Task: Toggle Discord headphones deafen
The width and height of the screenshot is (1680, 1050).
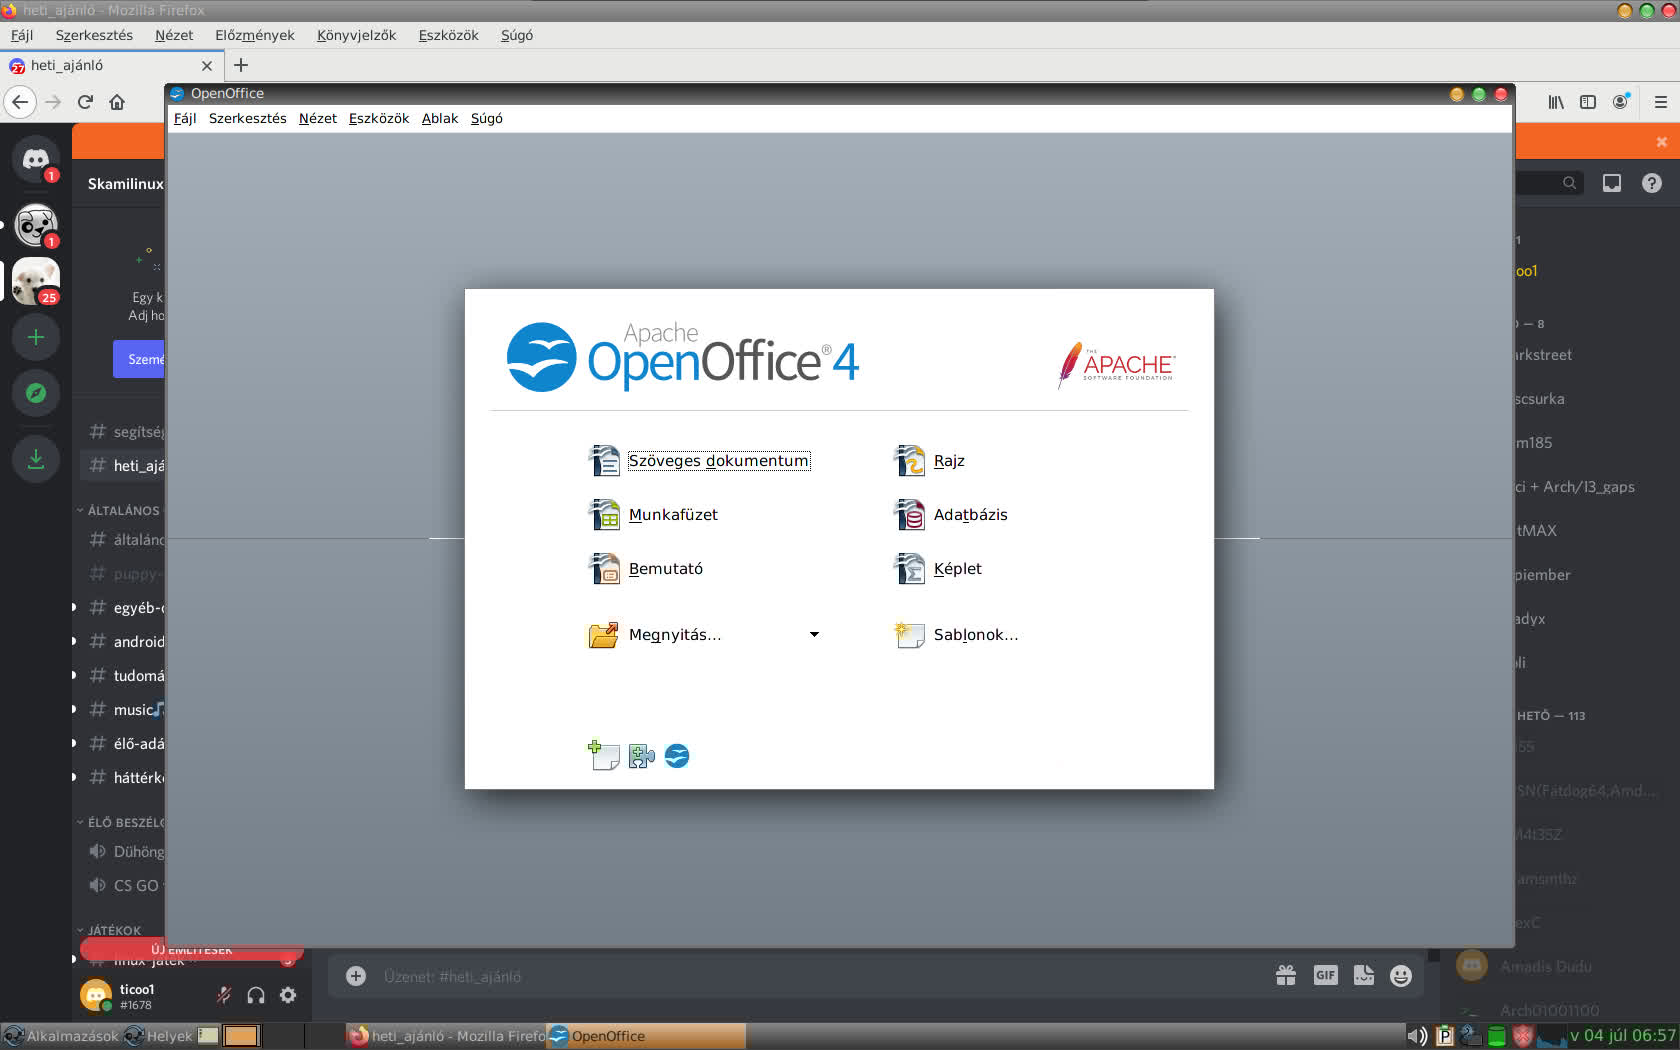Action: (x=256, y=995)
